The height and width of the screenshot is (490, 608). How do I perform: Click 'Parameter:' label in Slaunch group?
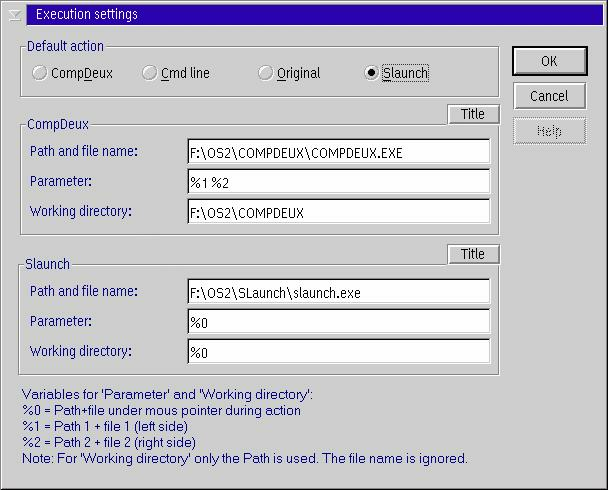[x=61, y=321]
